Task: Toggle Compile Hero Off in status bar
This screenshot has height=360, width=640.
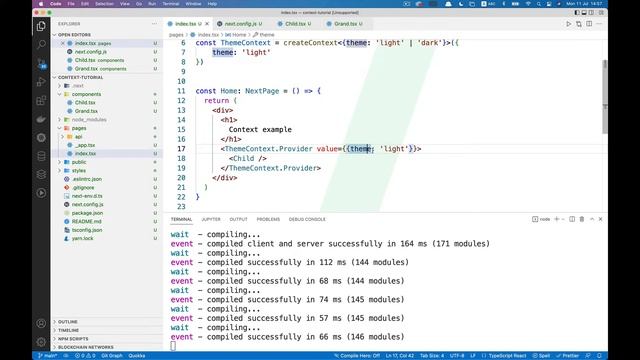Action: (357, 356)
